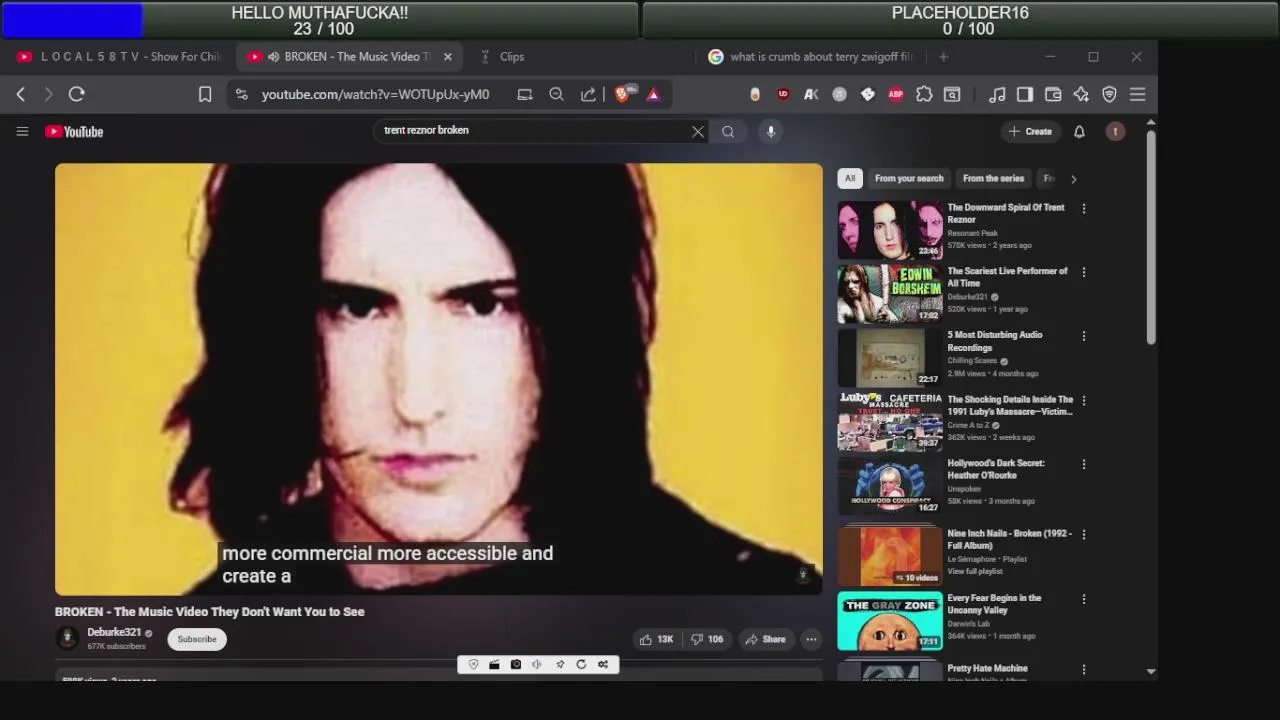Select the From the series chip
Screen dimensions: 1280x720
coord(993,178)
